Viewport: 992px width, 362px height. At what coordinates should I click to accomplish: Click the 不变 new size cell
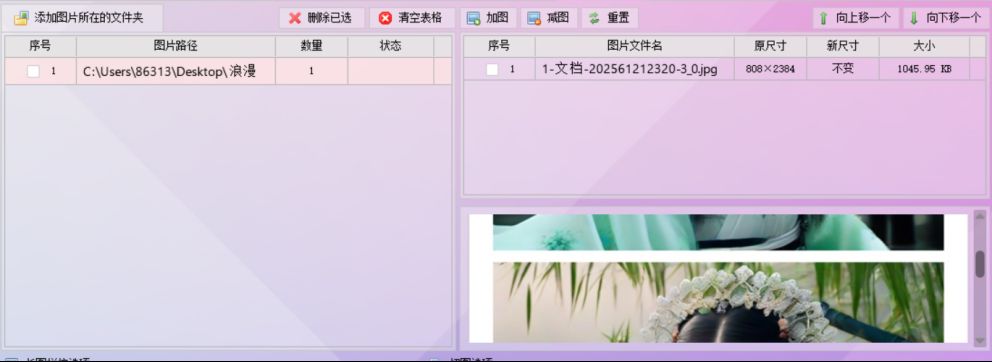(x=843, y=69)
